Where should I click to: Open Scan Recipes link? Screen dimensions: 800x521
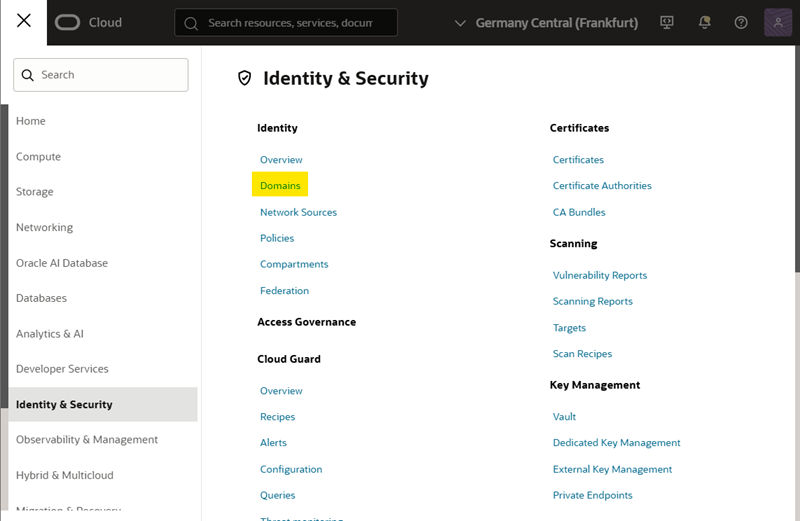click(582, 354)
